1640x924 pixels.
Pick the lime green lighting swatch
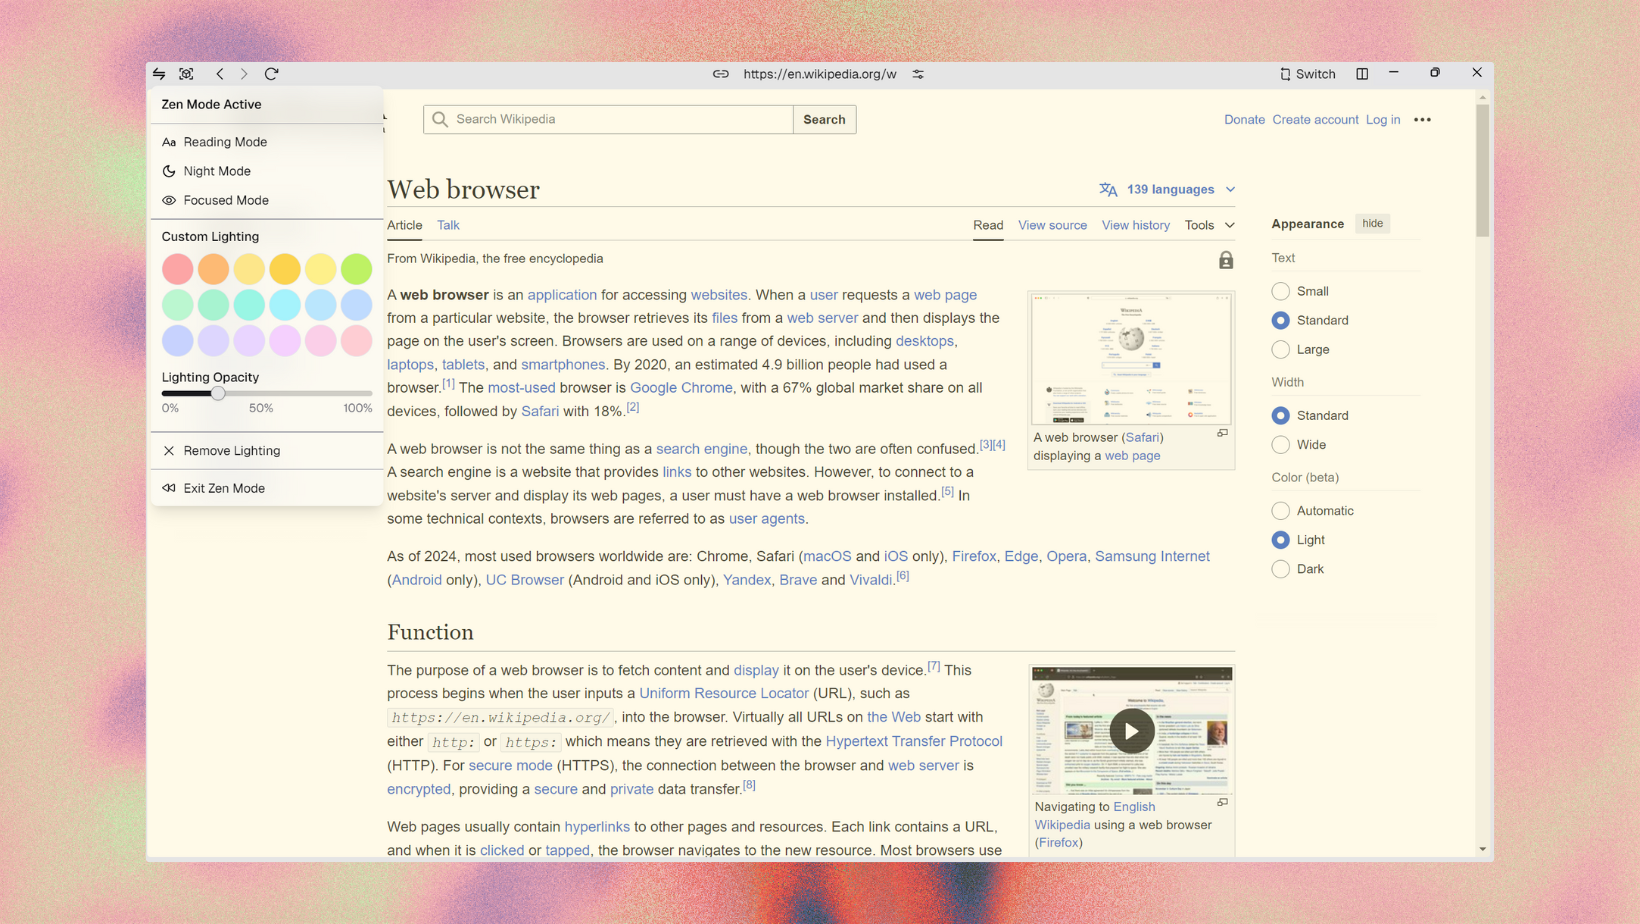point(356,269)
